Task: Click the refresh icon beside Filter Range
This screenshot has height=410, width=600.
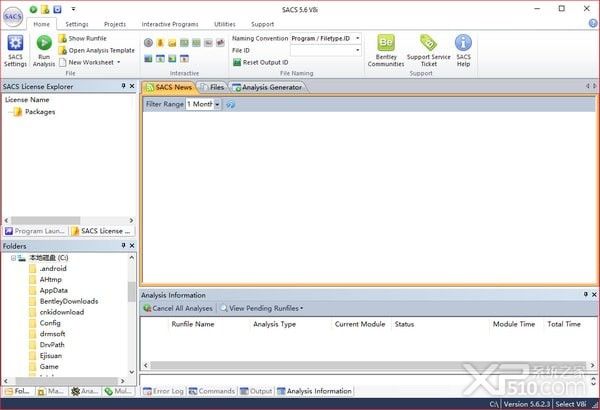Action: point(230,104)
